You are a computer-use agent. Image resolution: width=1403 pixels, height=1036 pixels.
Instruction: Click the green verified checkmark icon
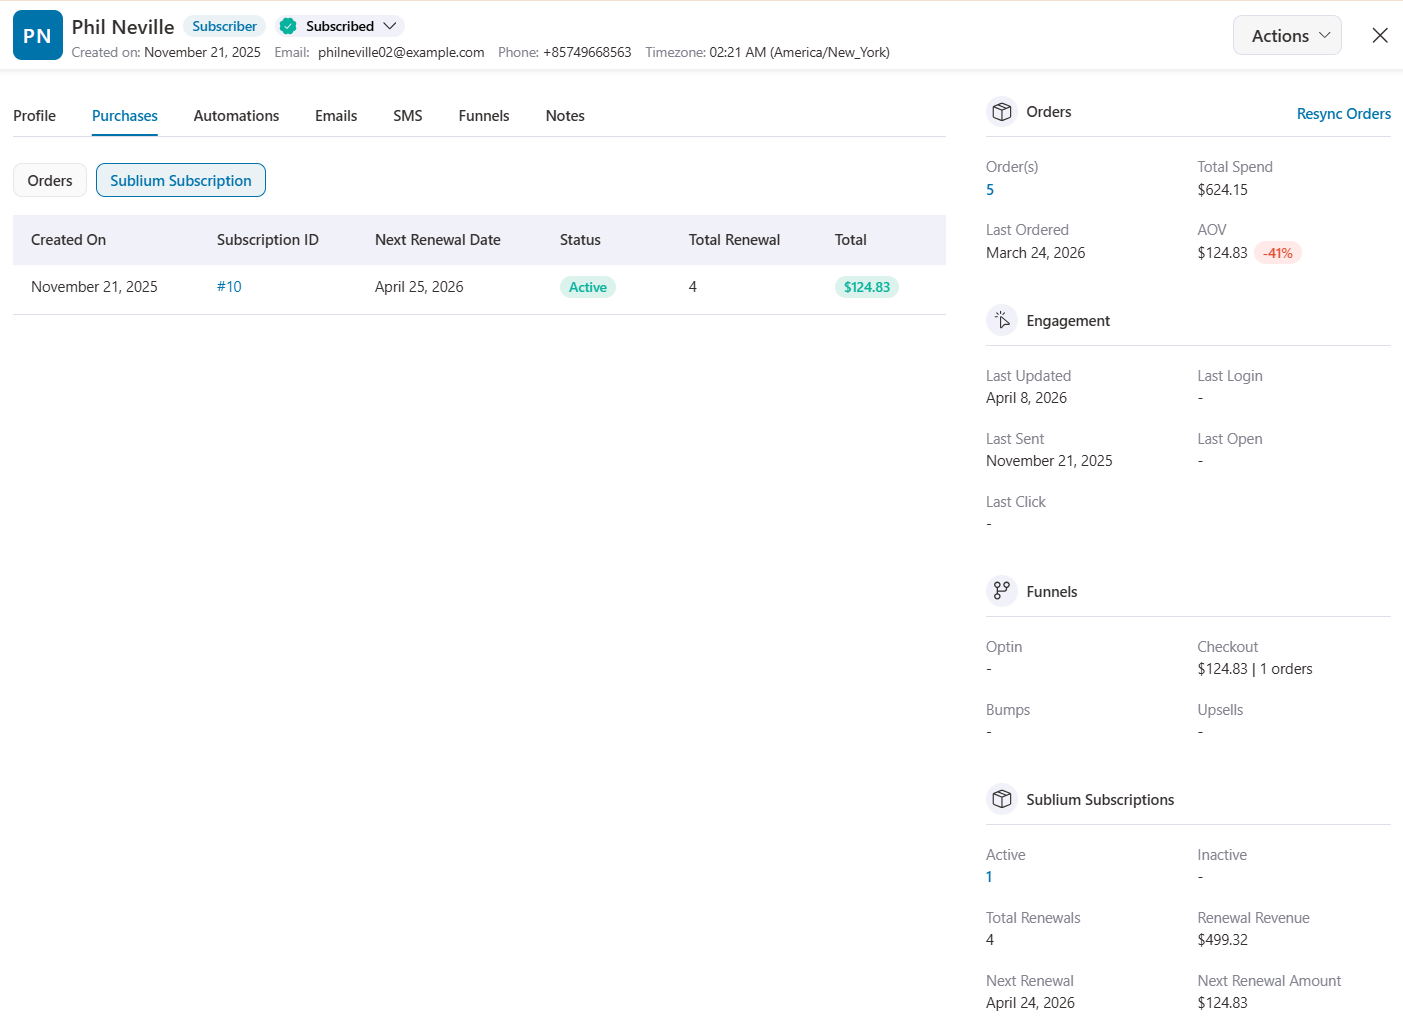[x=288, y=26]
